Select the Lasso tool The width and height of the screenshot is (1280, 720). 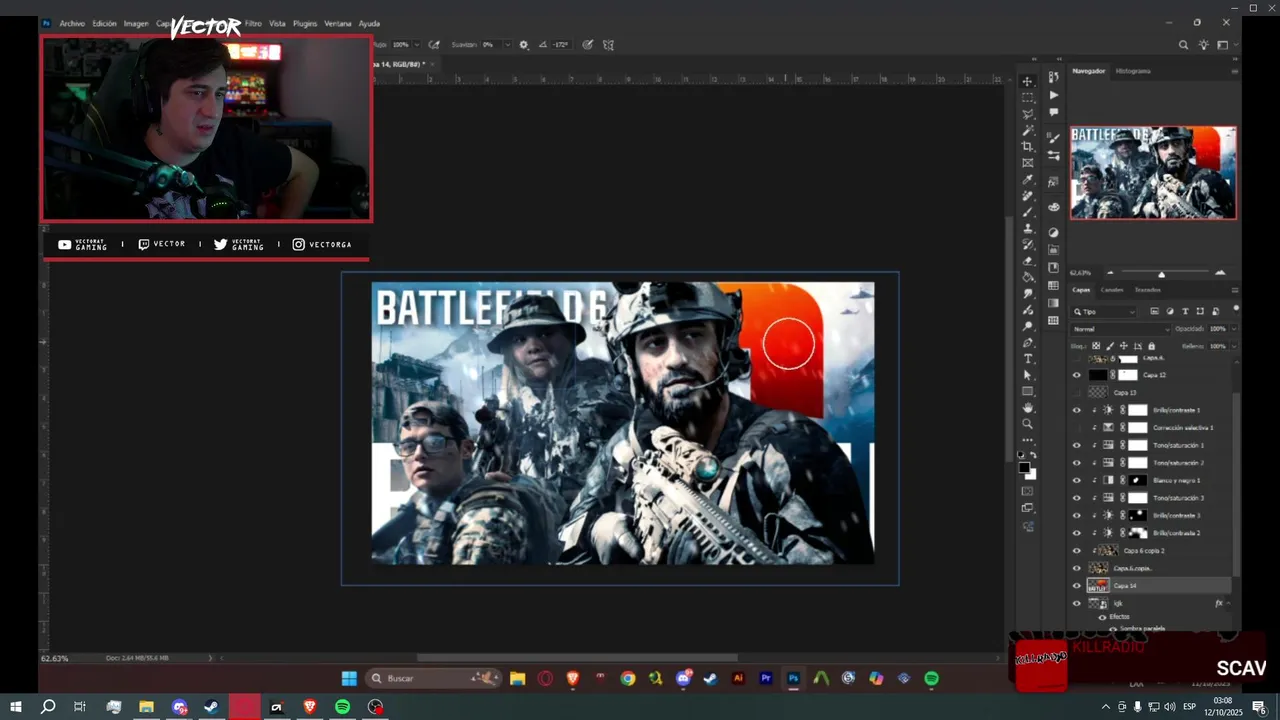coord(1027,114)
